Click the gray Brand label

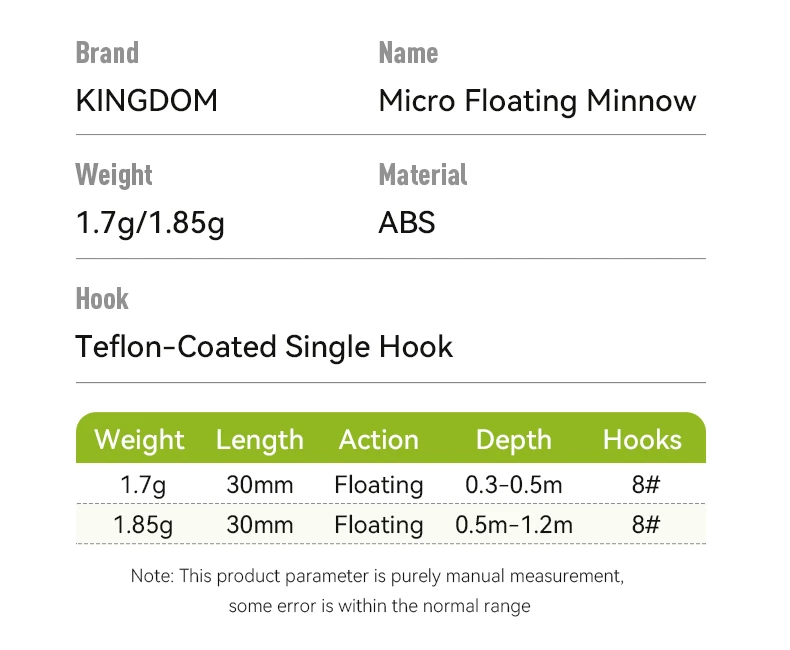tap(107, 53)
